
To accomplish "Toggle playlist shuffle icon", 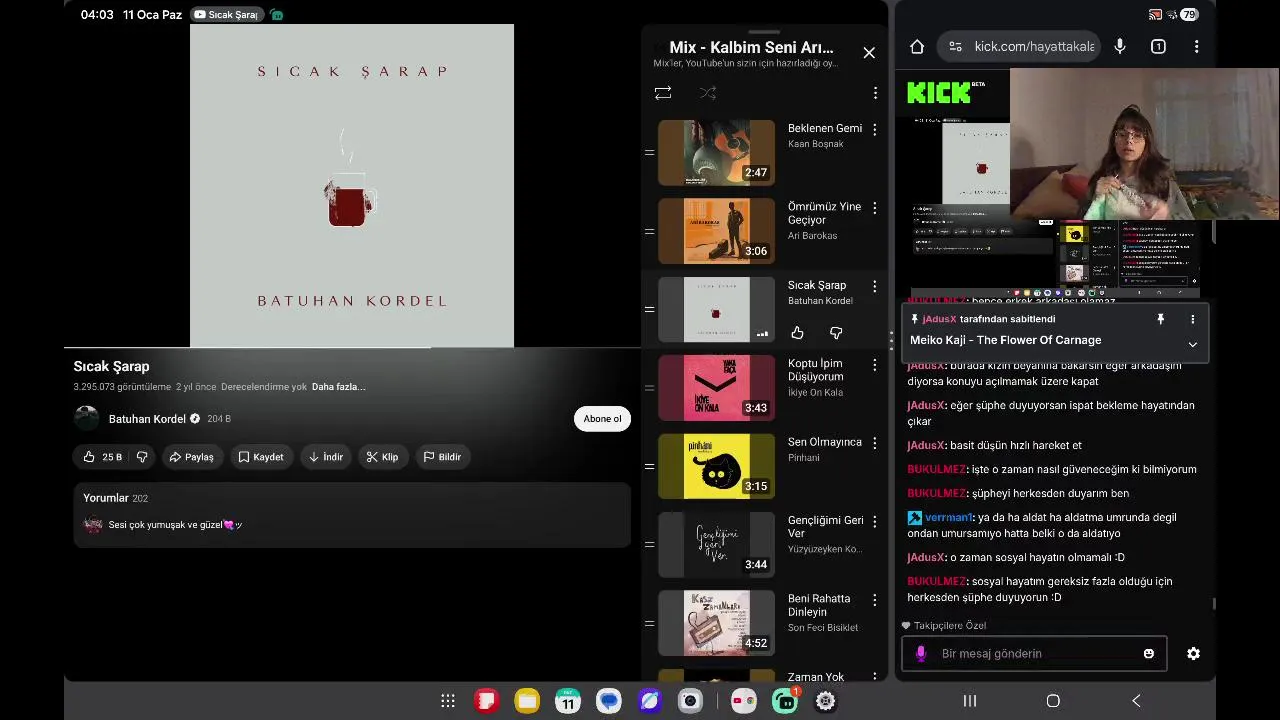I will tap(708, 93).
